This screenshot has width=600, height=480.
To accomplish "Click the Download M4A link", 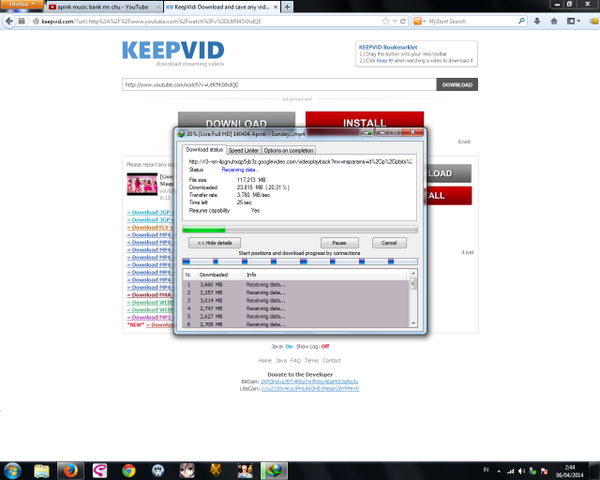I will [x=150, y=295].
